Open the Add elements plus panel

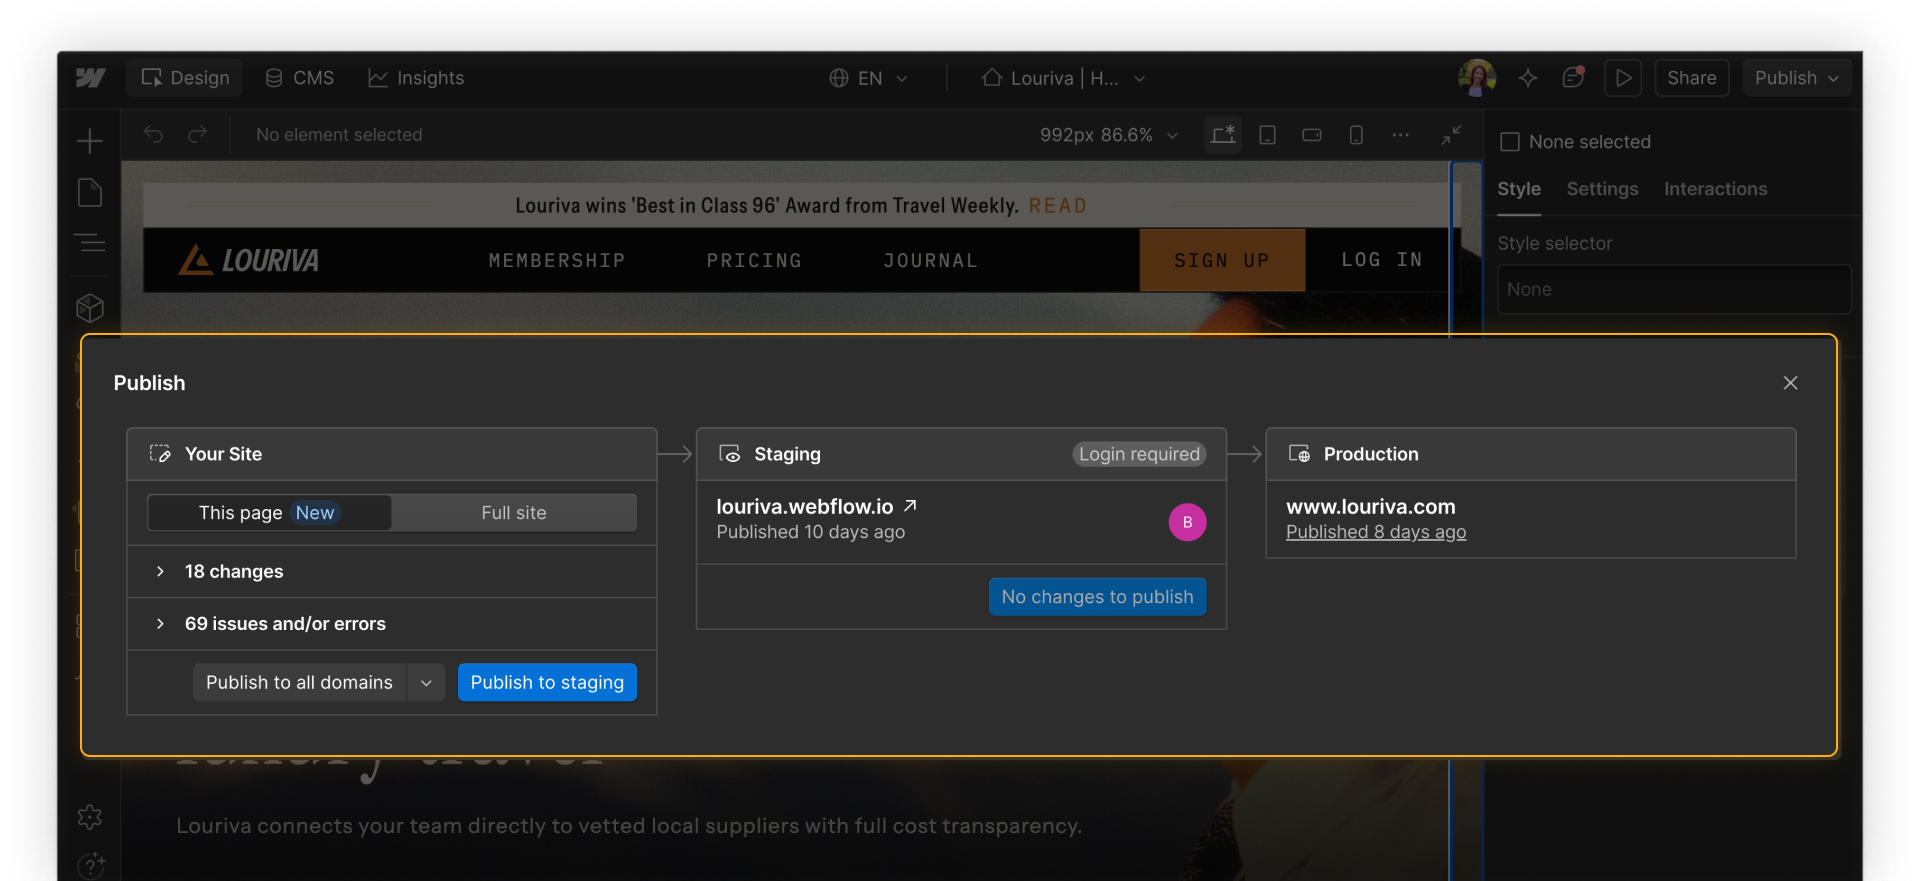[x=90, y=141]
